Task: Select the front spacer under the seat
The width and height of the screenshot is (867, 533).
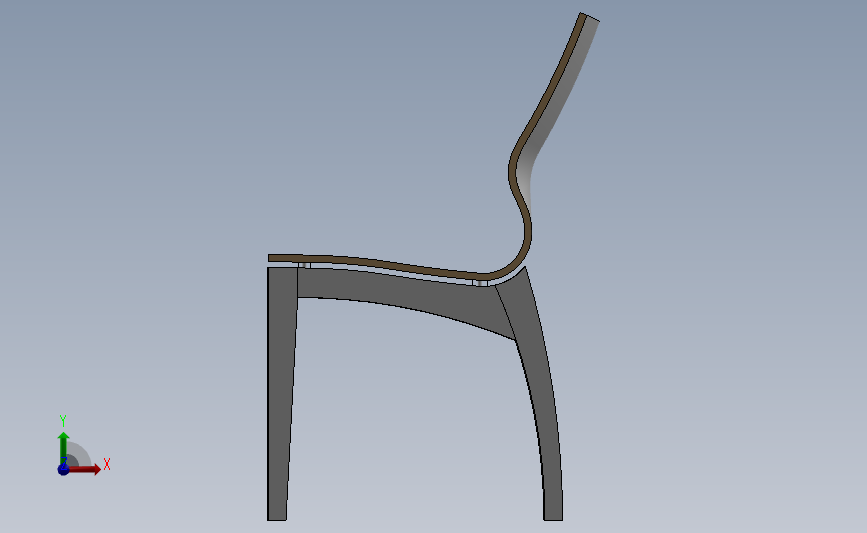Action: pos(305,265)
